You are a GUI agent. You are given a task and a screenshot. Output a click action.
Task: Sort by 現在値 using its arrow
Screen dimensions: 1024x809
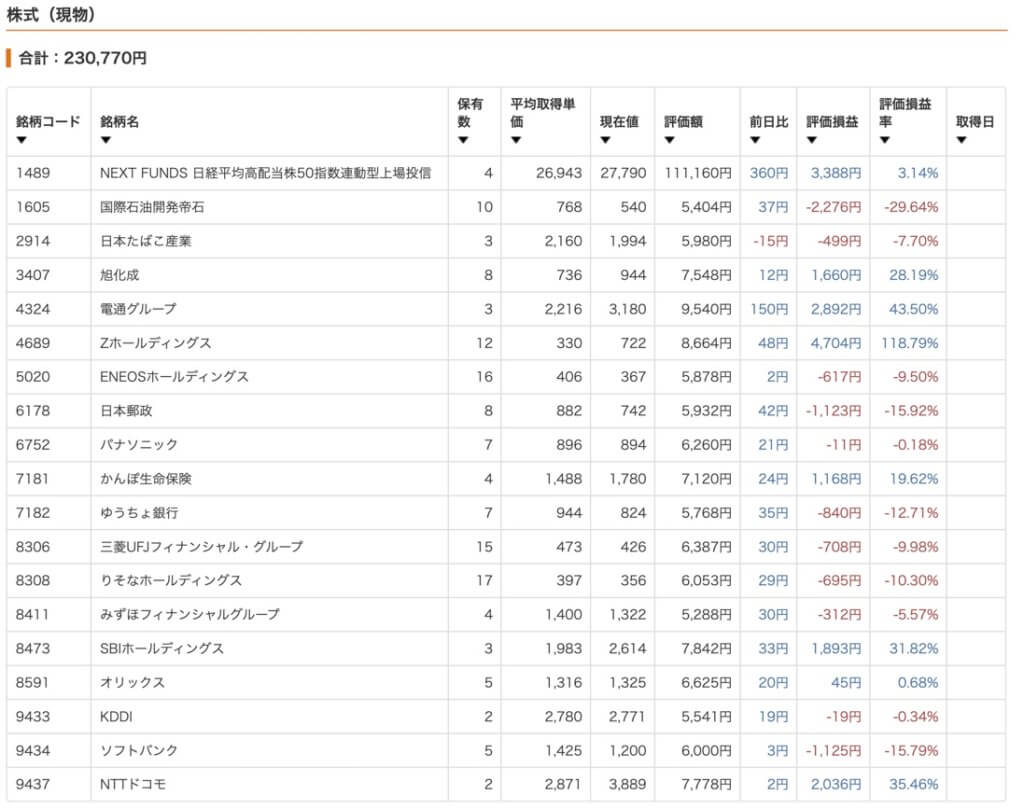[x=605, y=140]
